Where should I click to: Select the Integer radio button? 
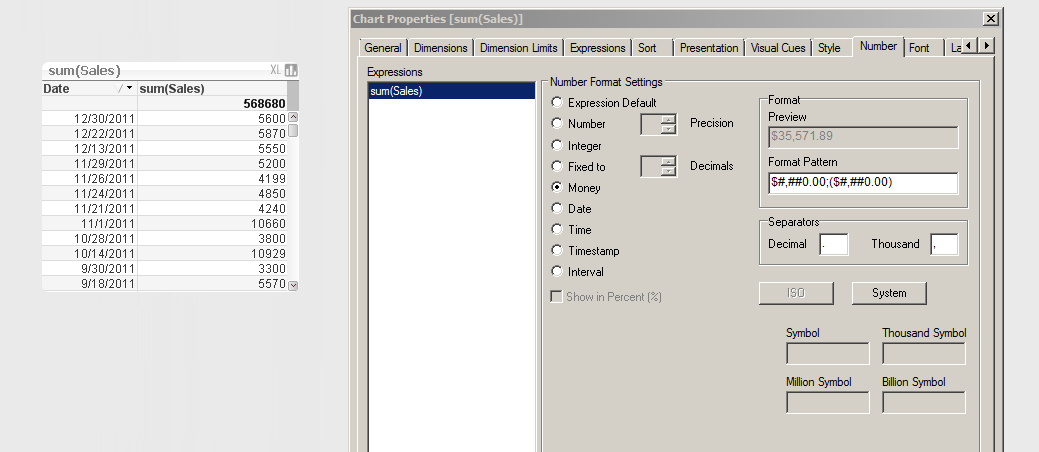tap(557, 145)
